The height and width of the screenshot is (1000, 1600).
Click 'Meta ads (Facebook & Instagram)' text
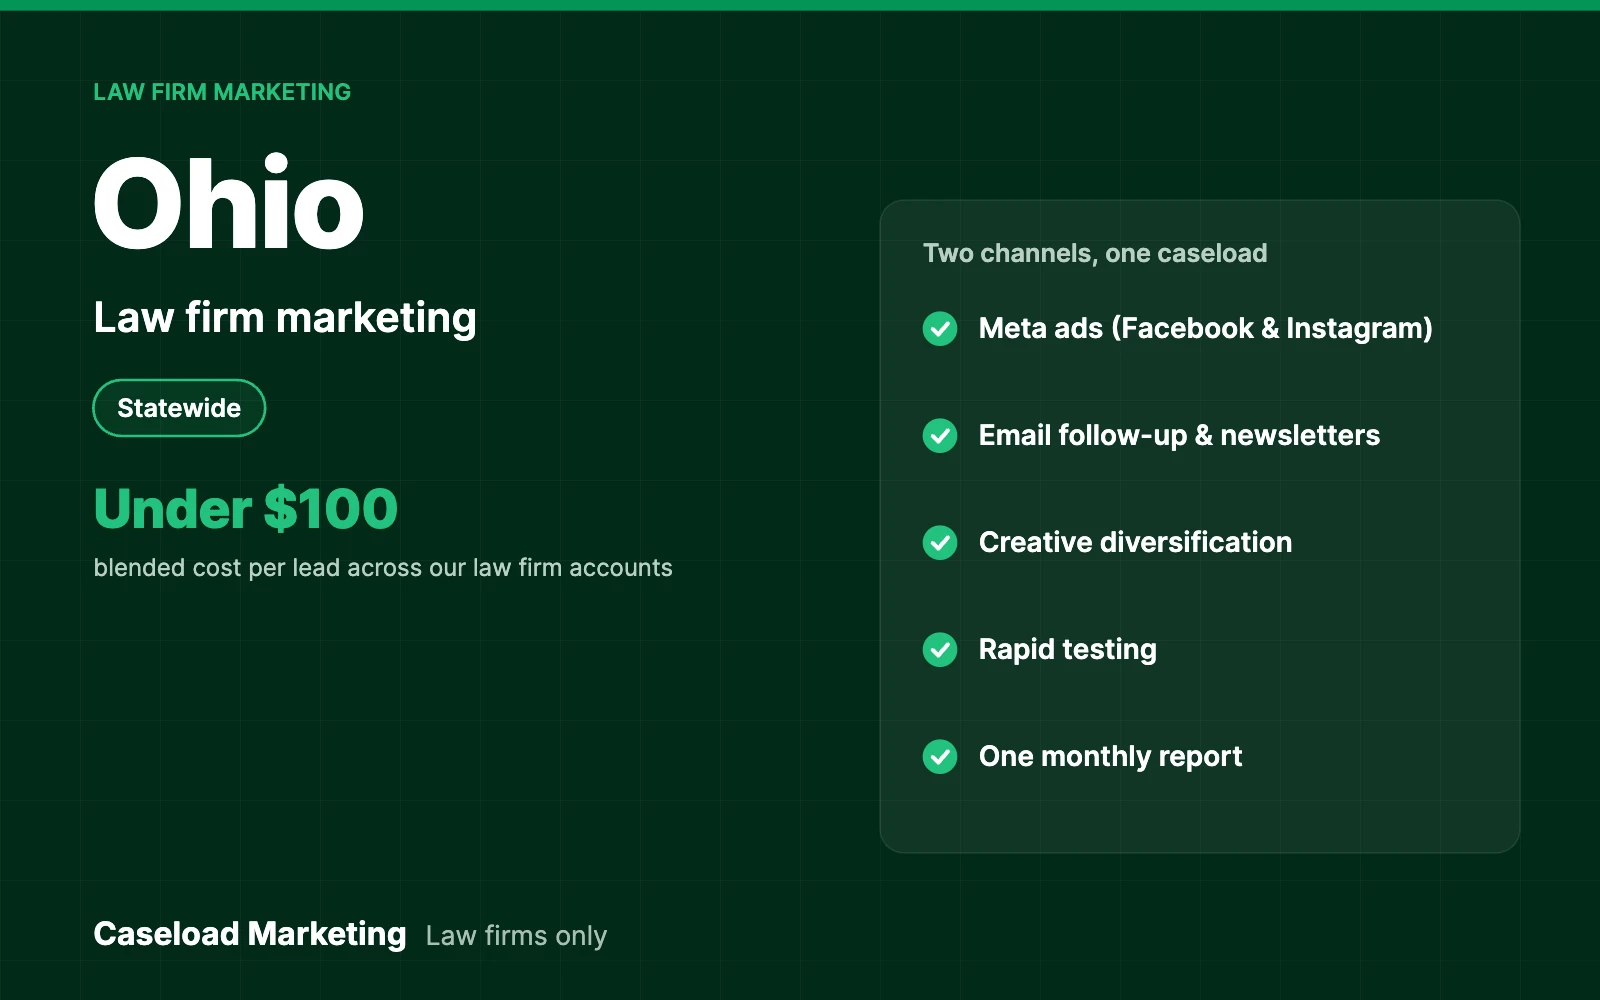point(1206,328)
